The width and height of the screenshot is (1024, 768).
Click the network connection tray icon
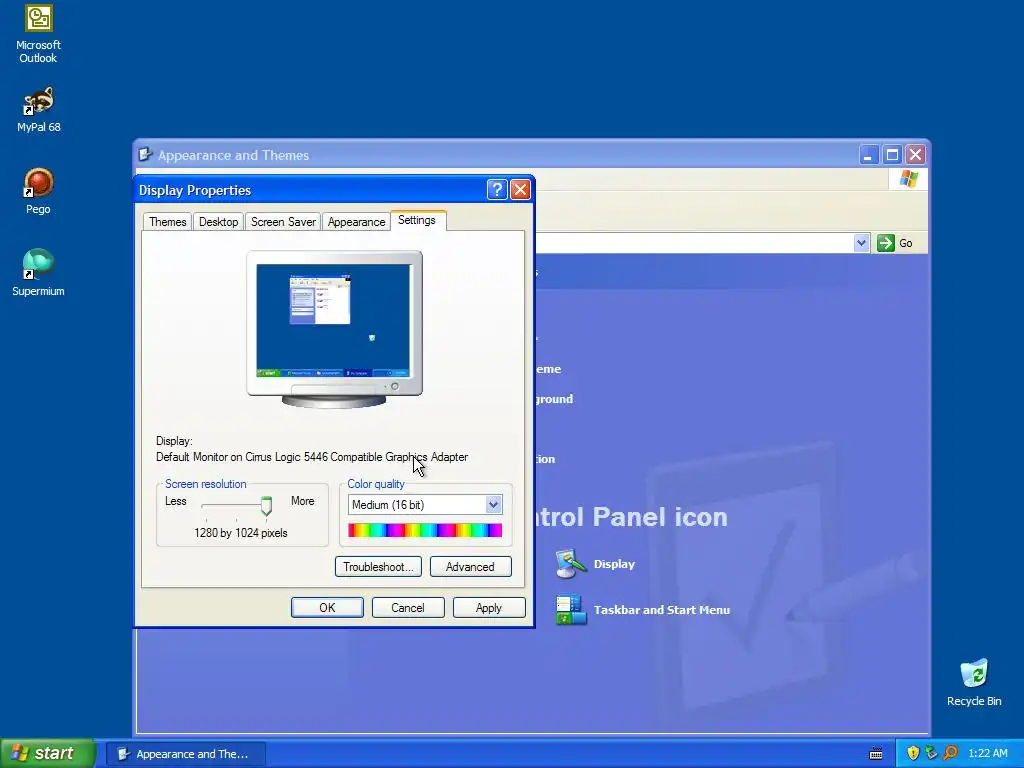pyautogui.click(x=931, y=753)
